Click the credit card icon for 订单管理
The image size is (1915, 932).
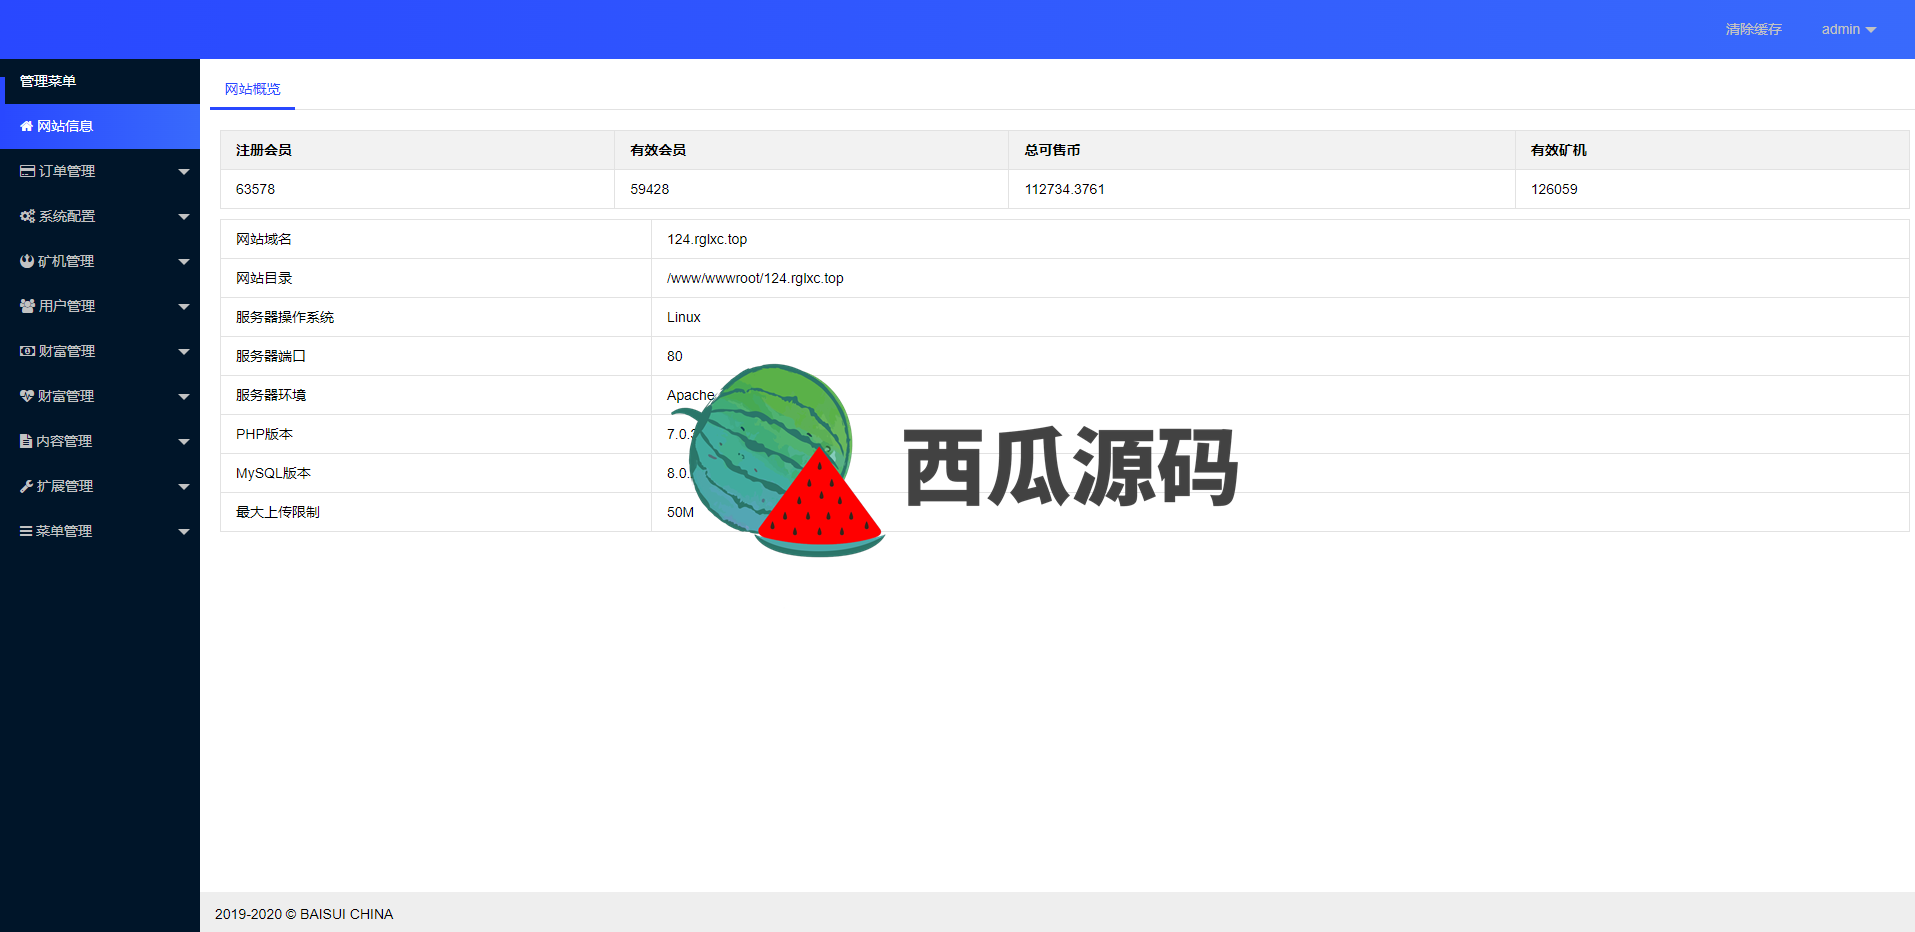point(28,172)
